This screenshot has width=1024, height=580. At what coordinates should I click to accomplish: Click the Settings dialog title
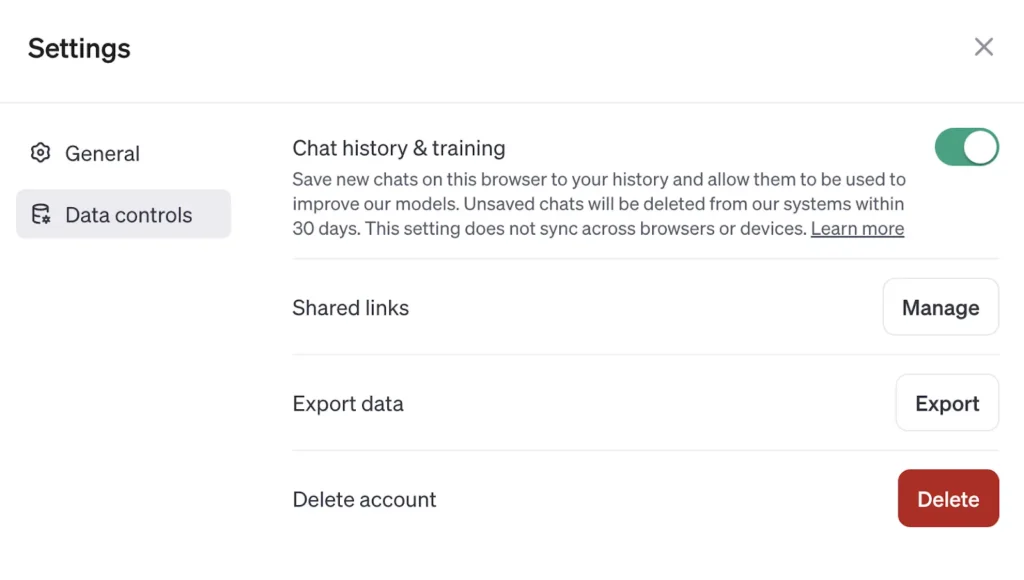click(79, 48)
